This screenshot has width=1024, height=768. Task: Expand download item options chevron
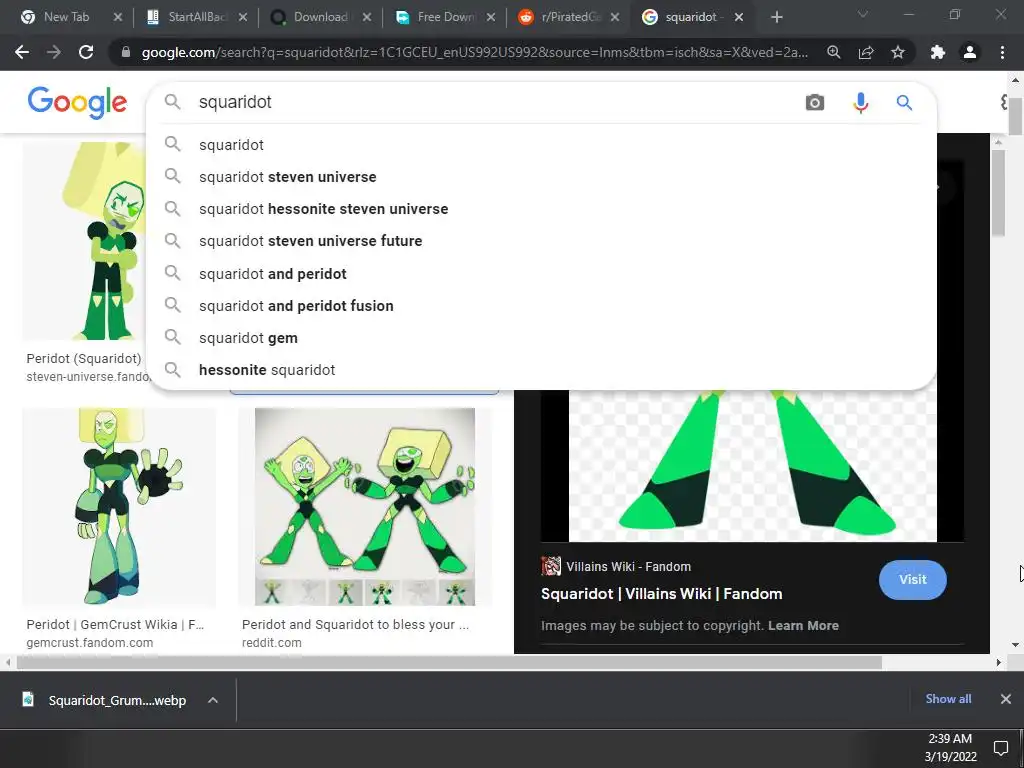[213, 700]
